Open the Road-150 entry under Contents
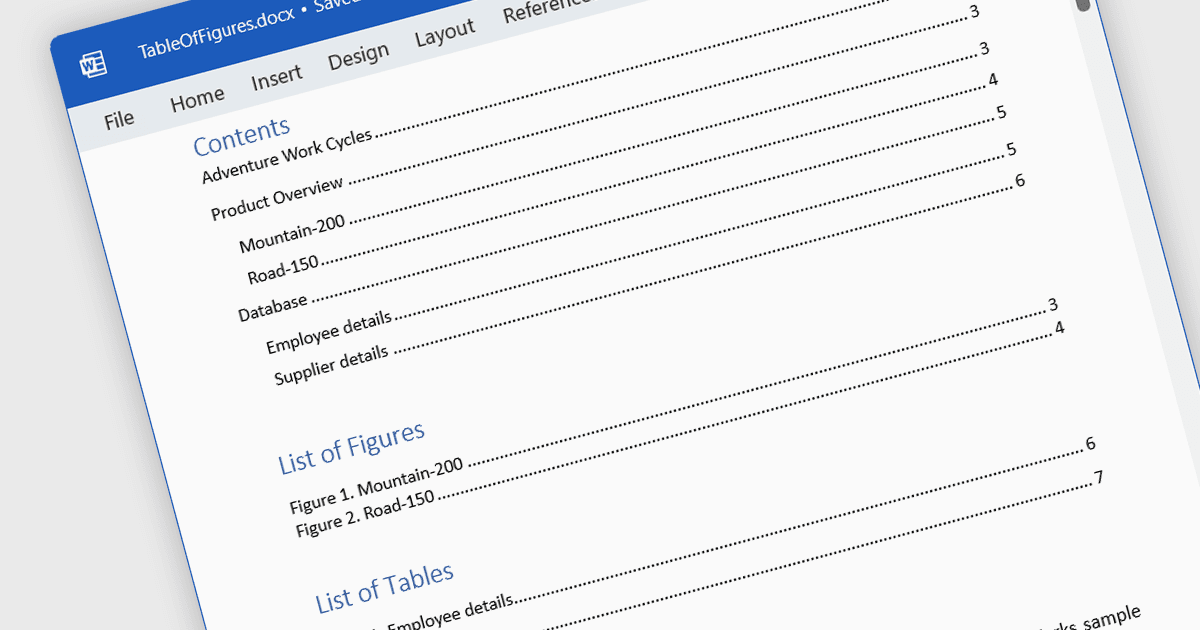The width and height of the screenshot is (1200, 630). (x=283, y=270)
